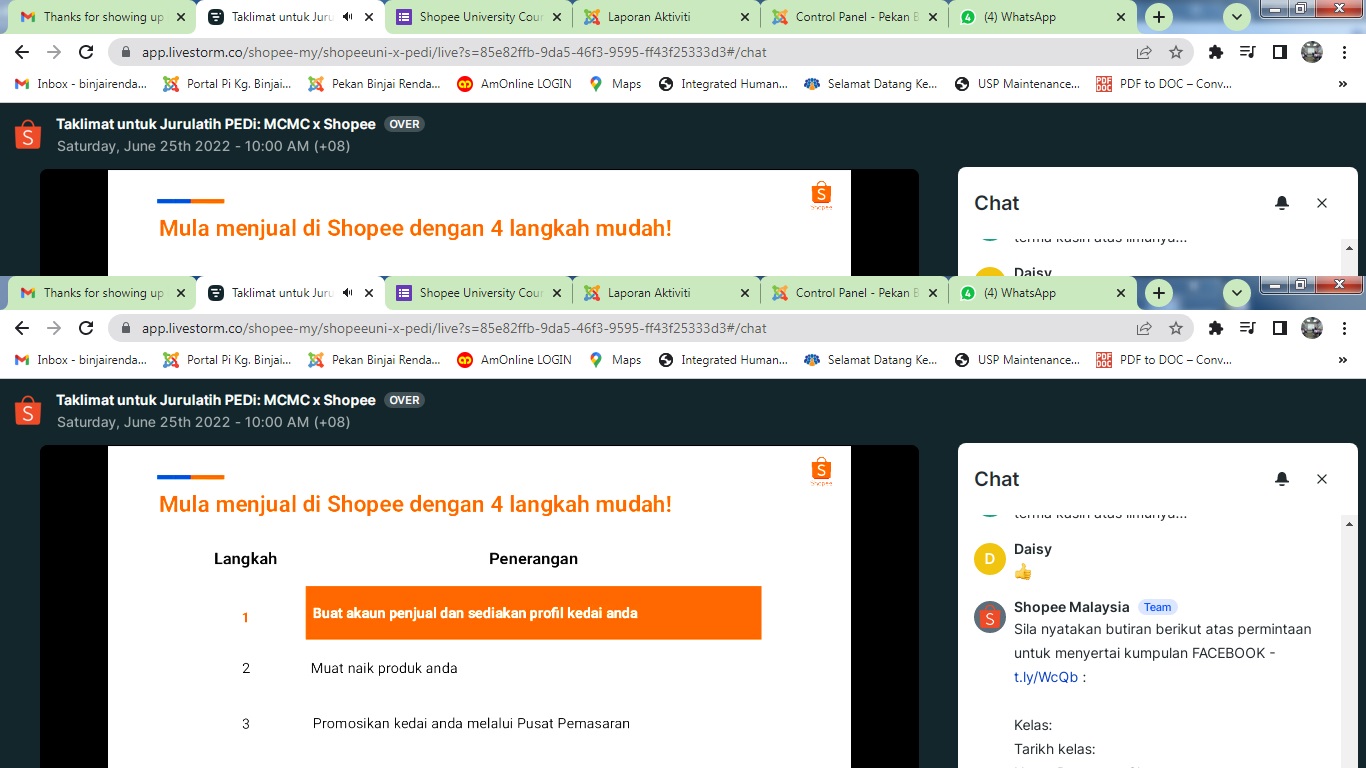Screen dimensions: 1366x768
Task: Bookmark page with star icon in lower address bar
Action: click(x=1176, y=328)
